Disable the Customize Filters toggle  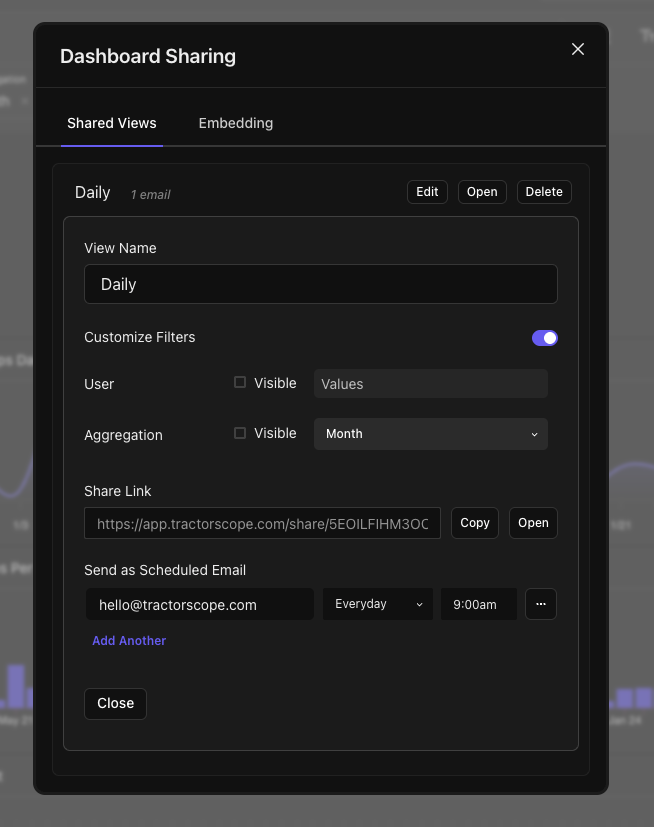(545, 338)
